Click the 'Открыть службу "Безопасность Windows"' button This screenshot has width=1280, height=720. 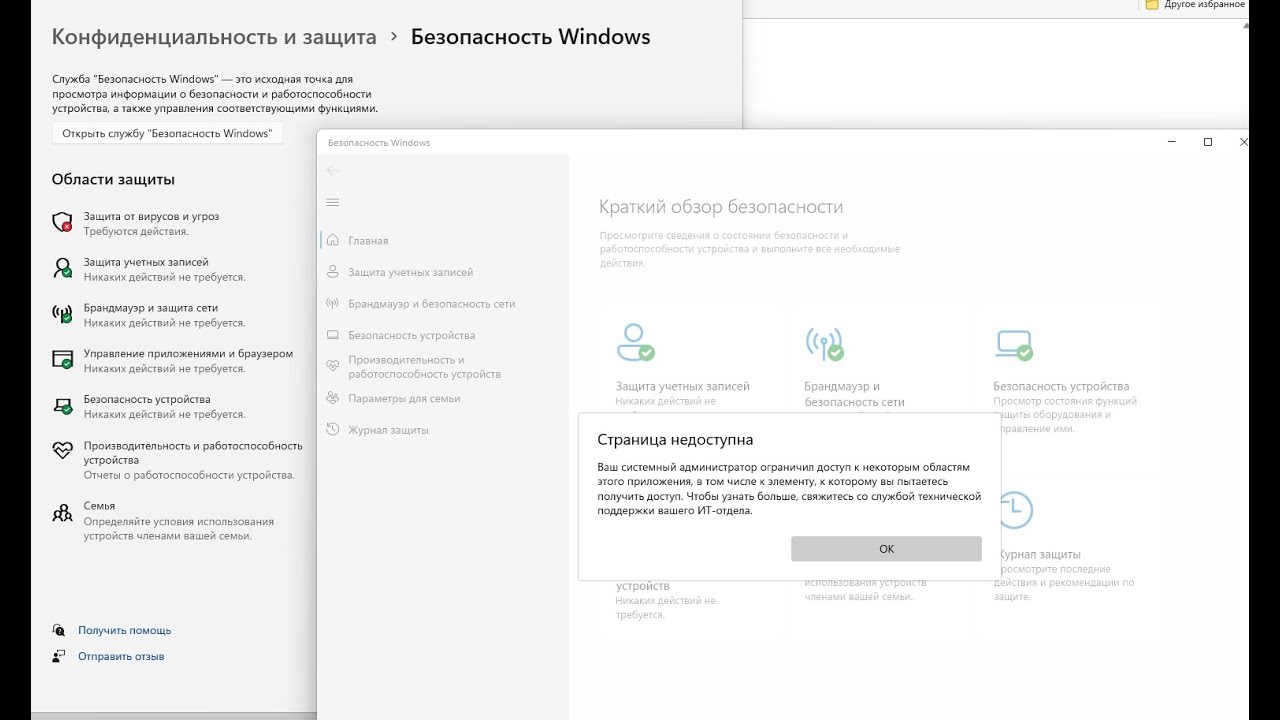167,134
